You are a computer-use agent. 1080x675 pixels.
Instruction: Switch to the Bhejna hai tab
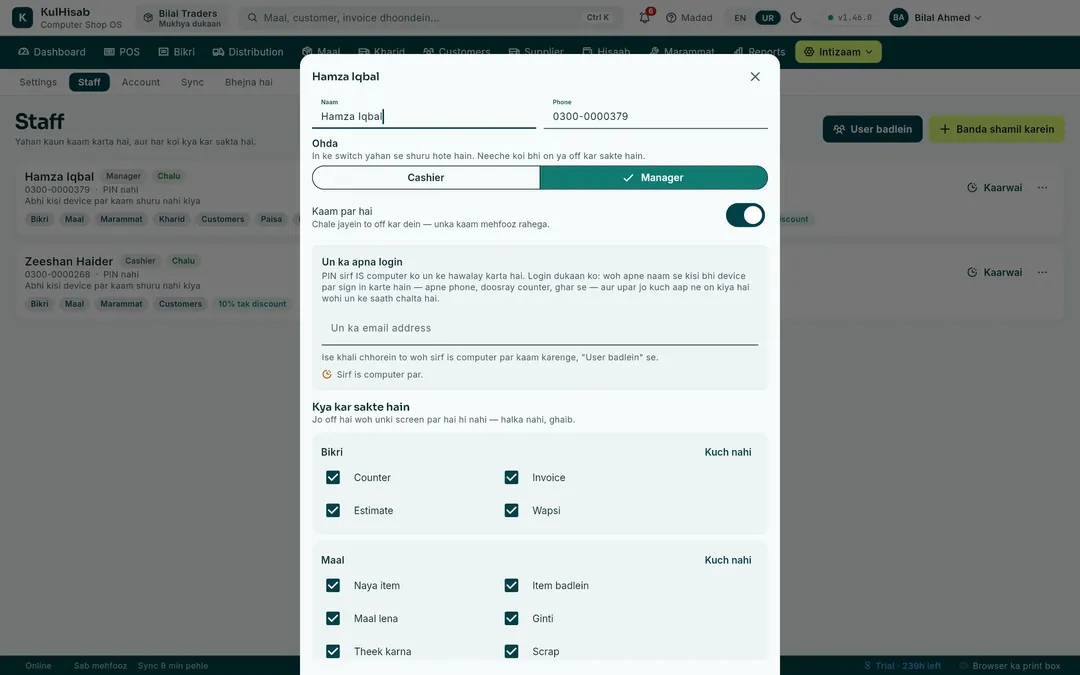coord(249,82)
